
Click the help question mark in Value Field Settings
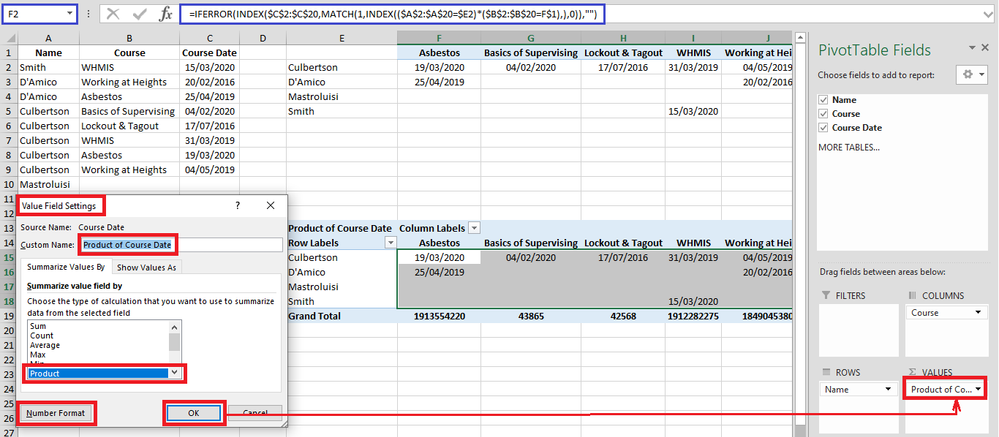(238, 205)
